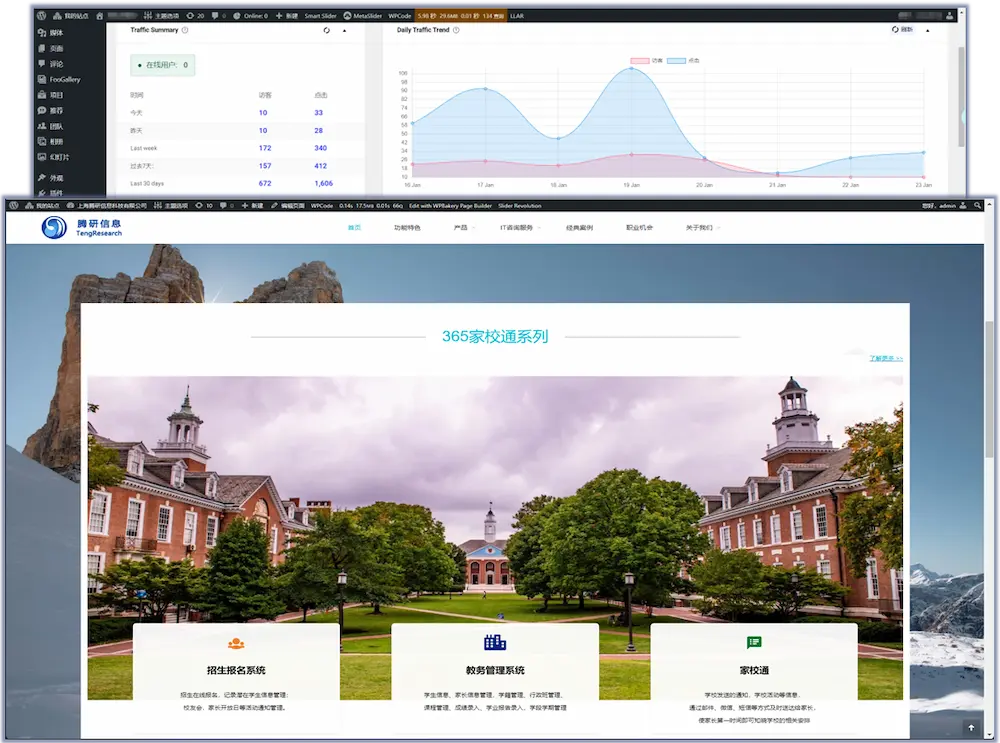Click the blue 教务管理系统 building icon
Image resolution: width=1000 pixels, height=743 pixels.
pyautogui.click(x=494, y=642)
